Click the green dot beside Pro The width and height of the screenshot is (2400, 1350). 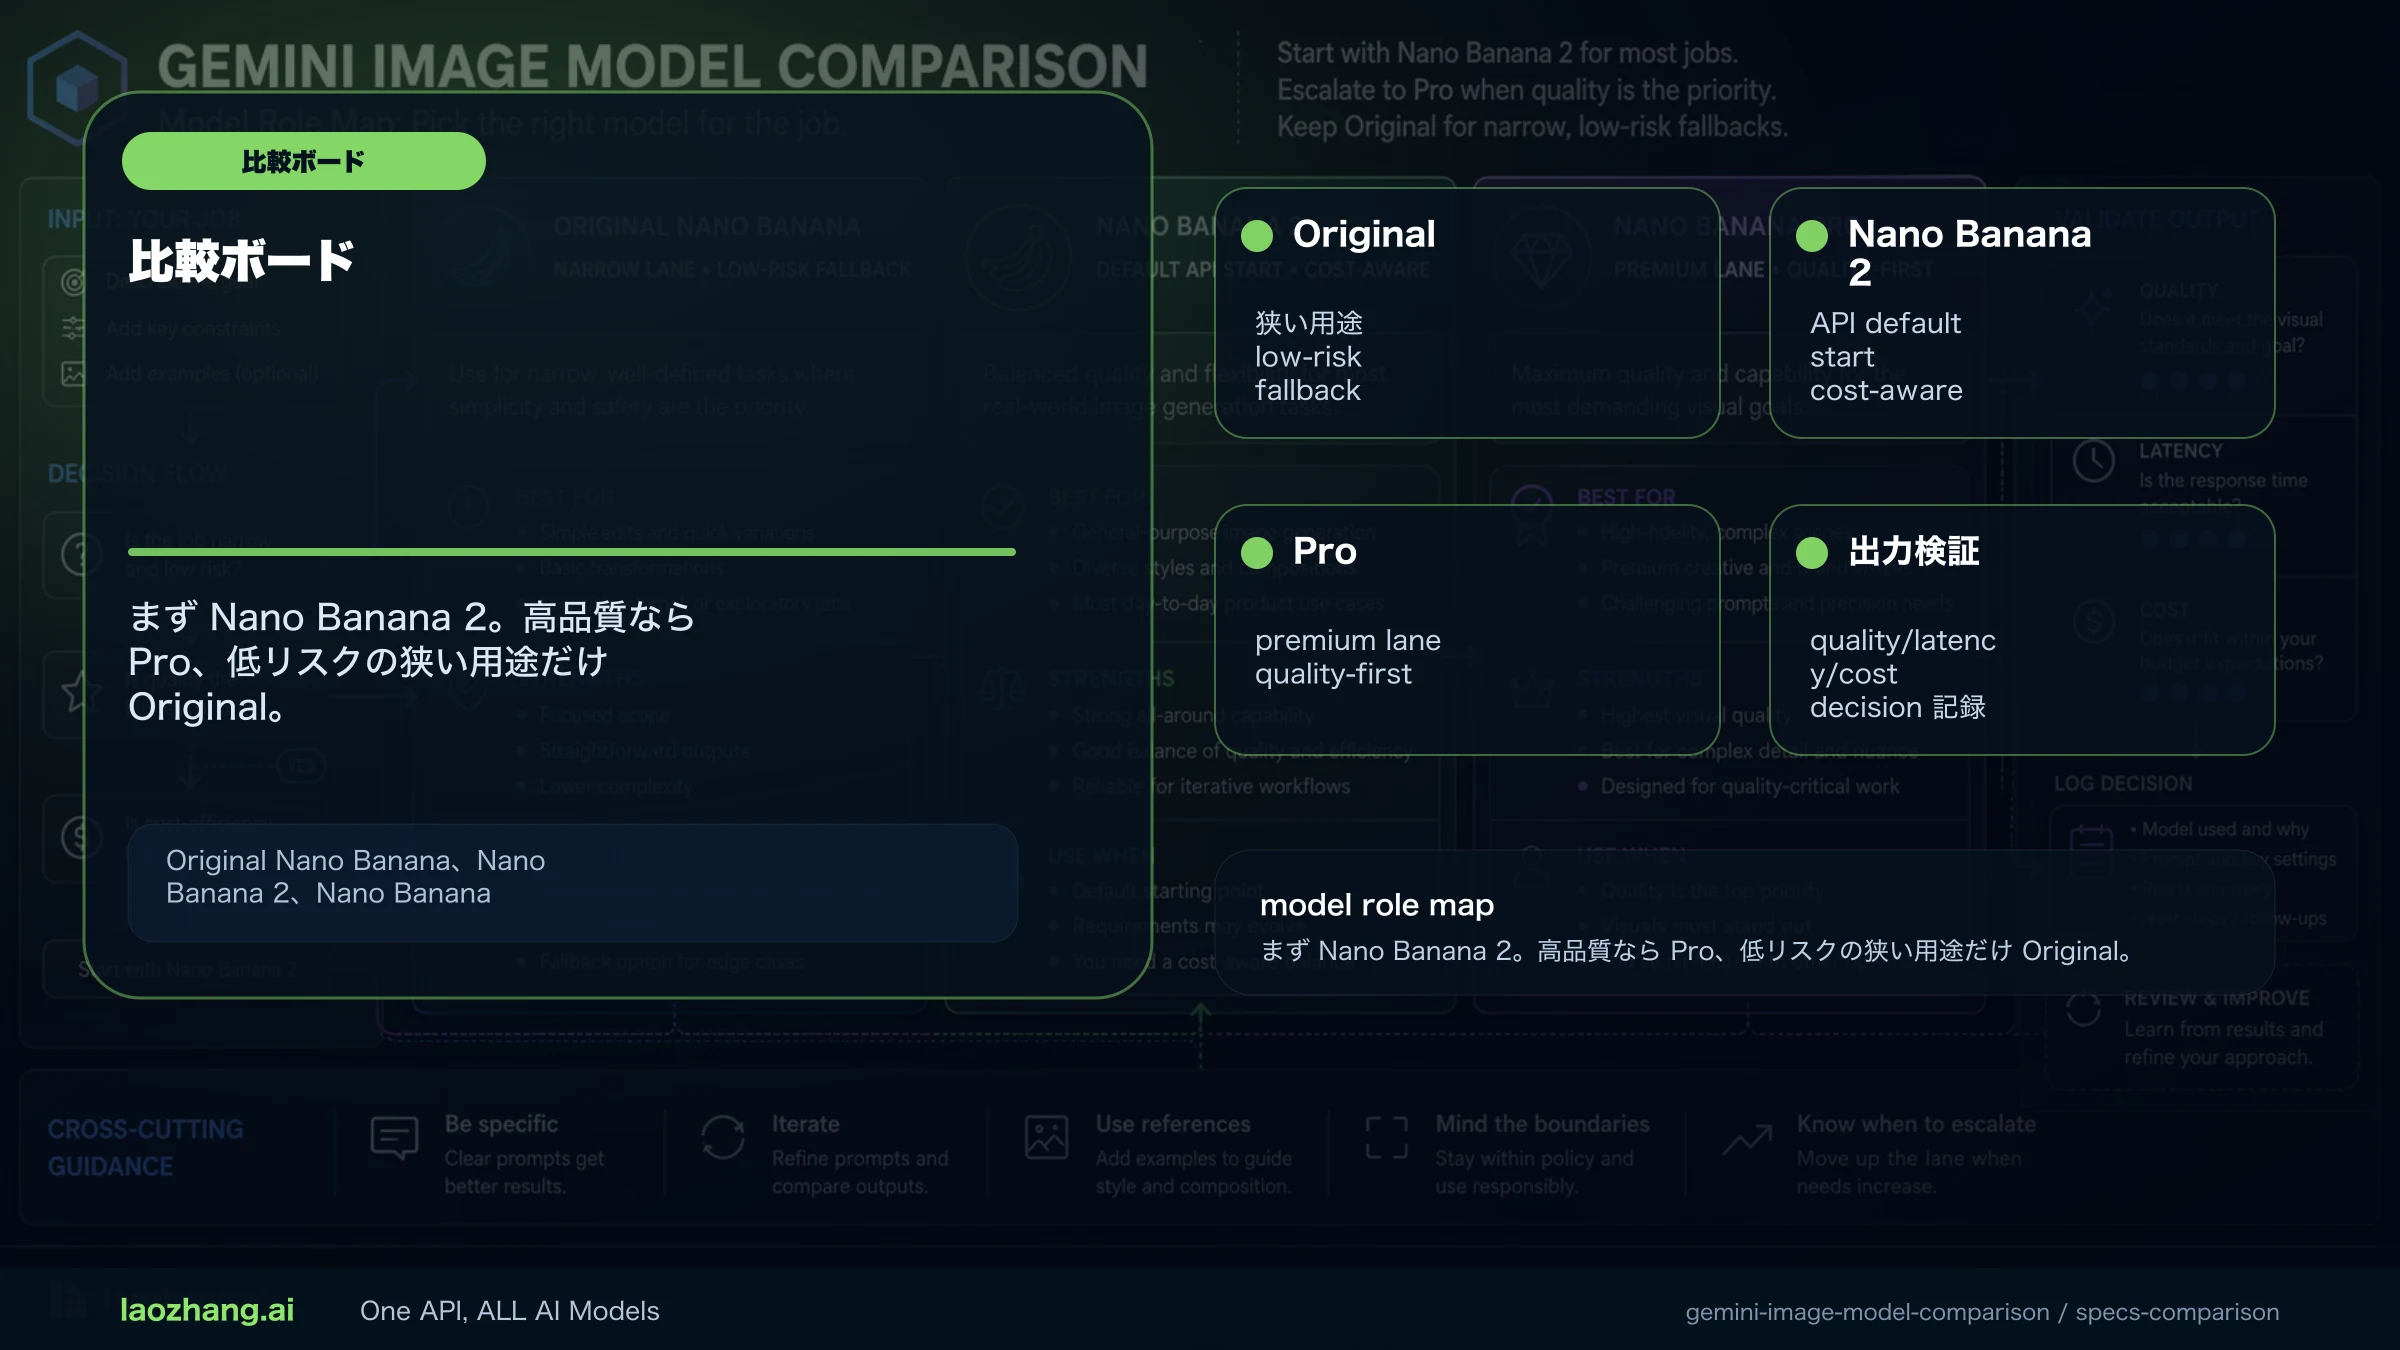coord(1257,553)
